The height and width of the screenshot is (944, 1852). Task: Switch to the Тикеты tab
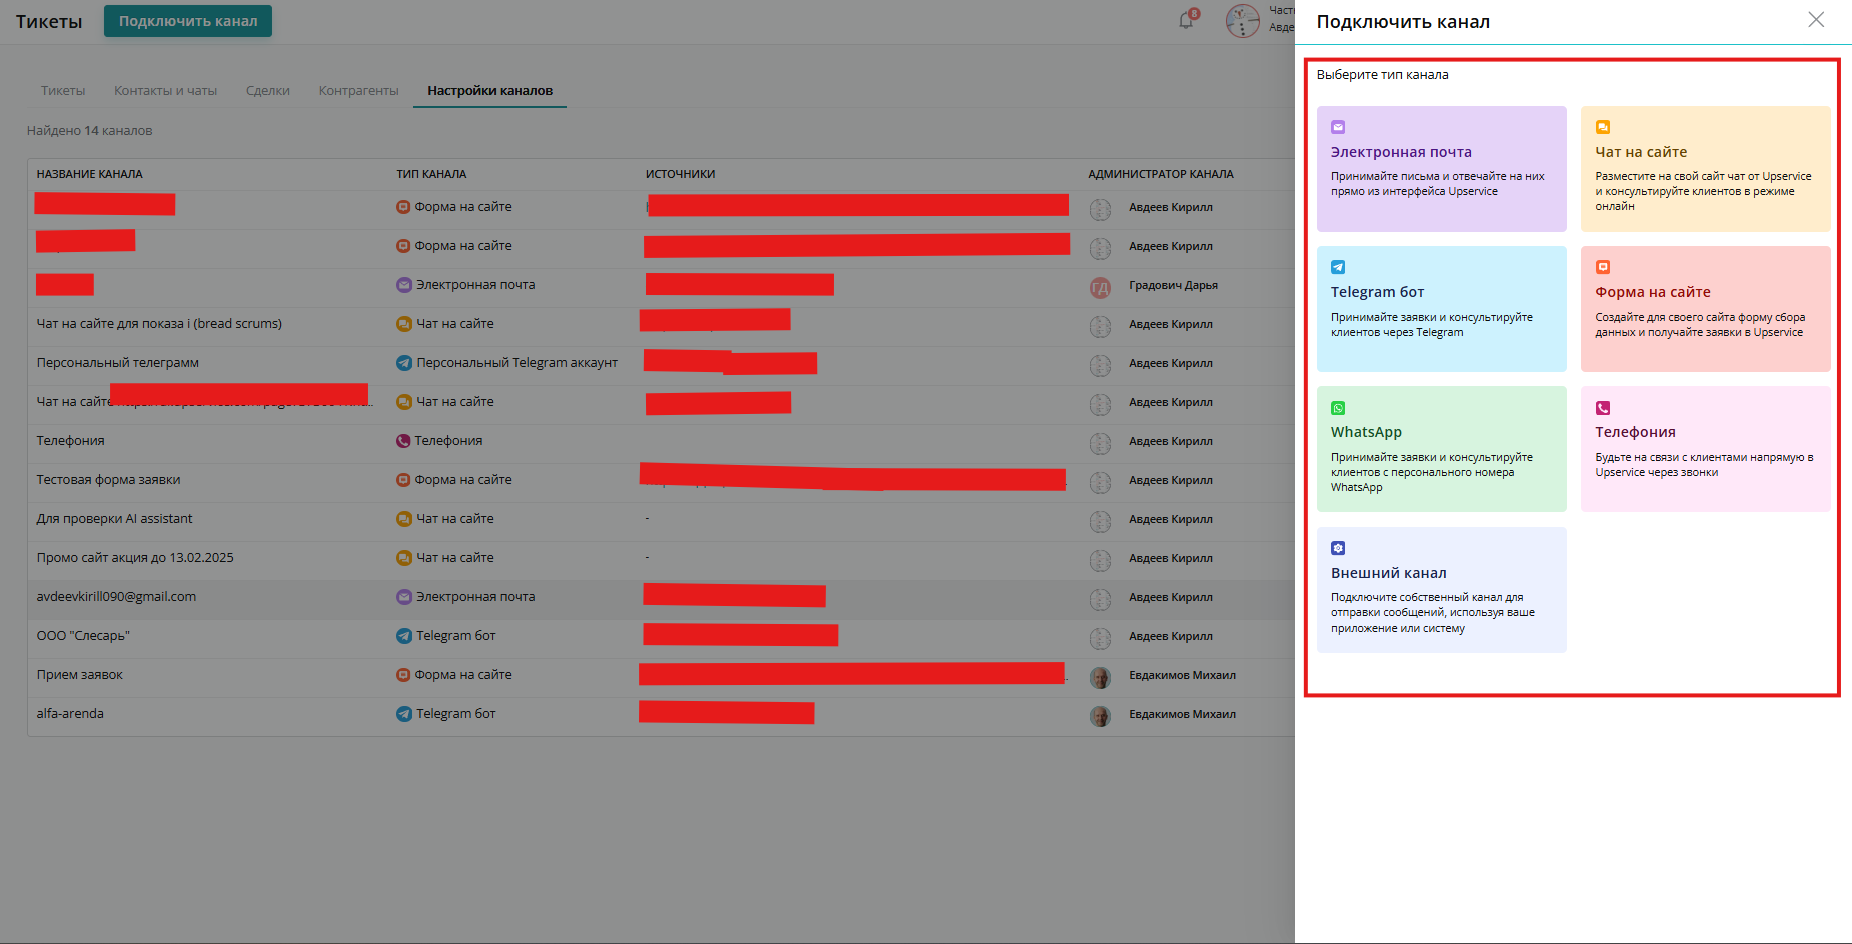[x=63, y=91]
